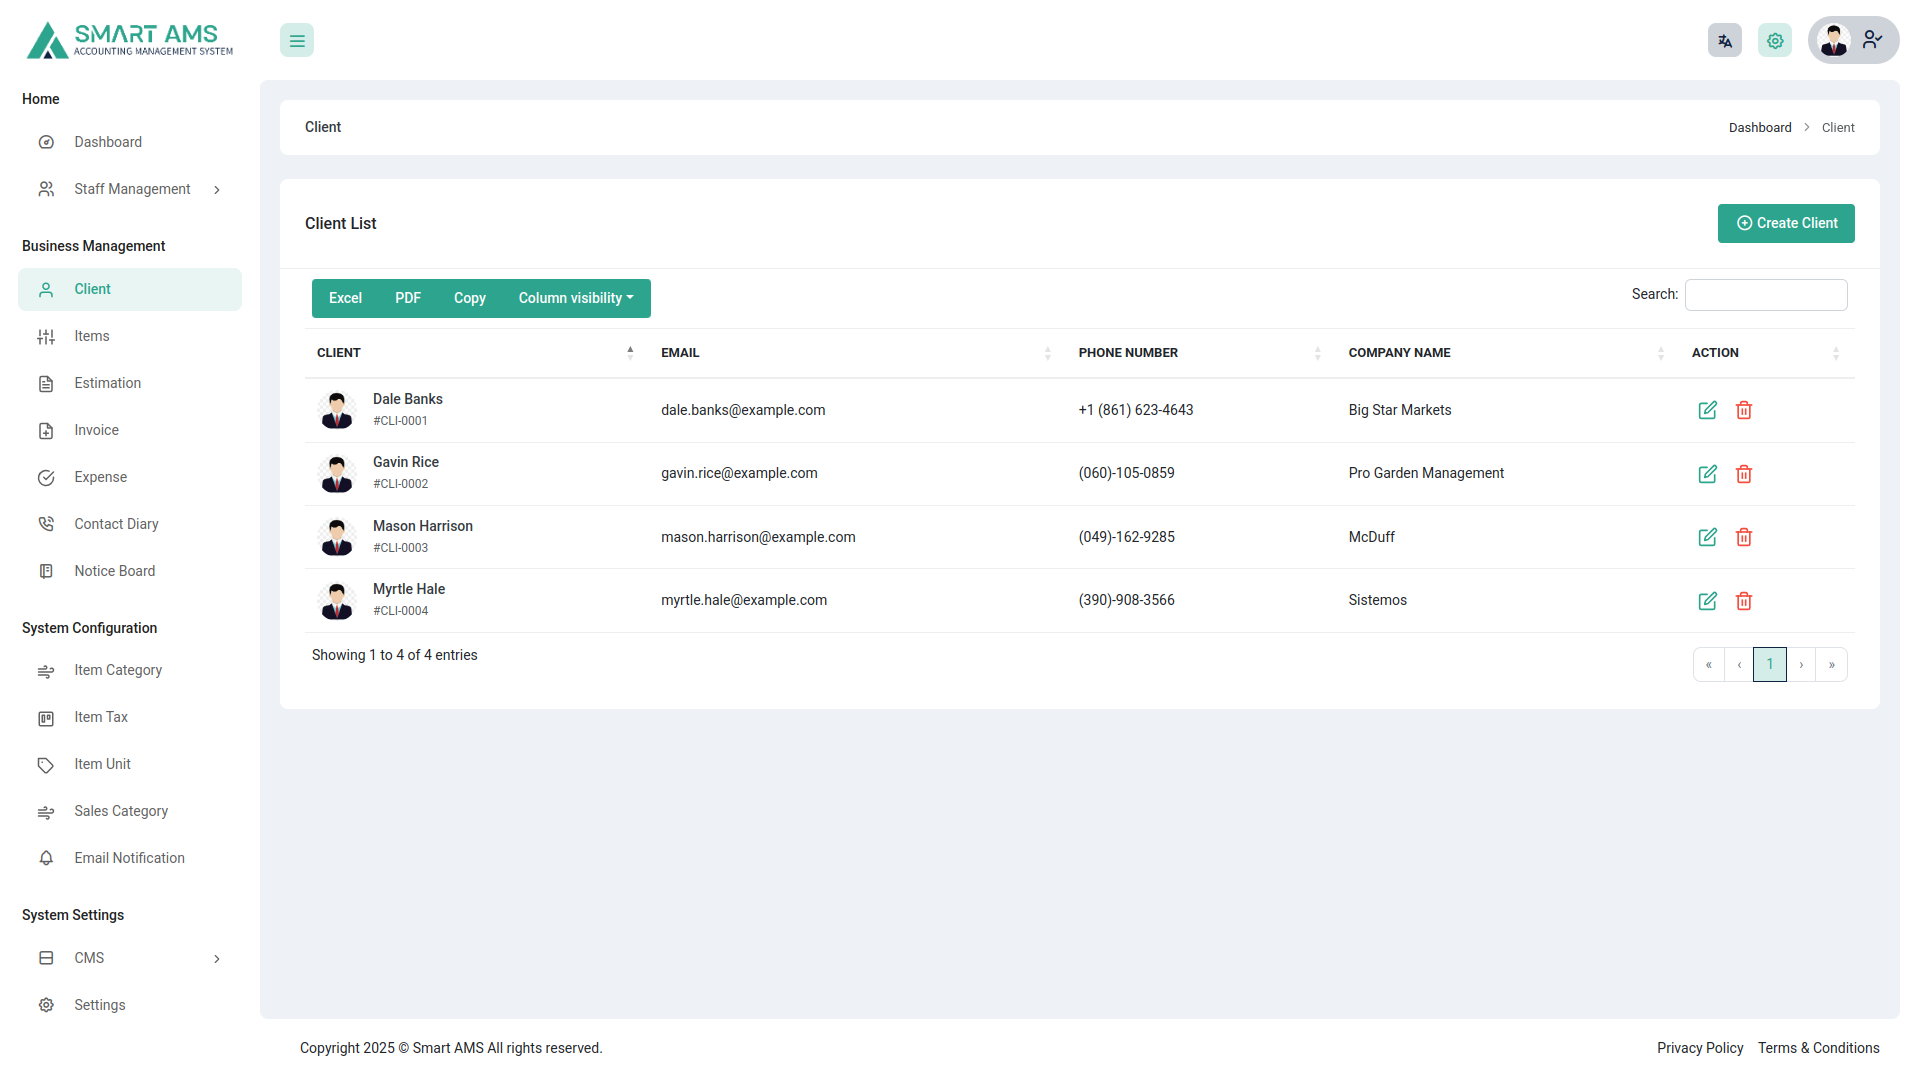The width and height of the screenshot is (1920, 1080).
Task: Toggle the sidebar with the hamburger button
Action: click(296, 40)
